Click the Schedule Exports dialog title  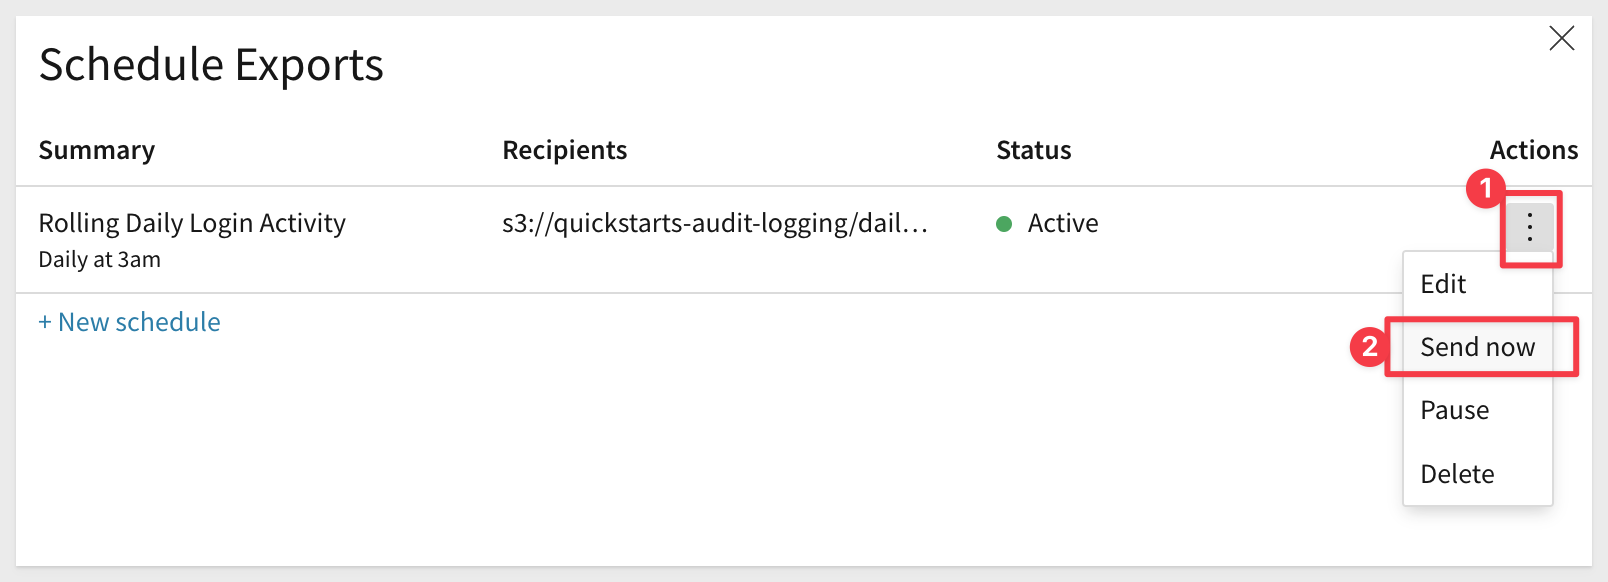click(211, 65)
